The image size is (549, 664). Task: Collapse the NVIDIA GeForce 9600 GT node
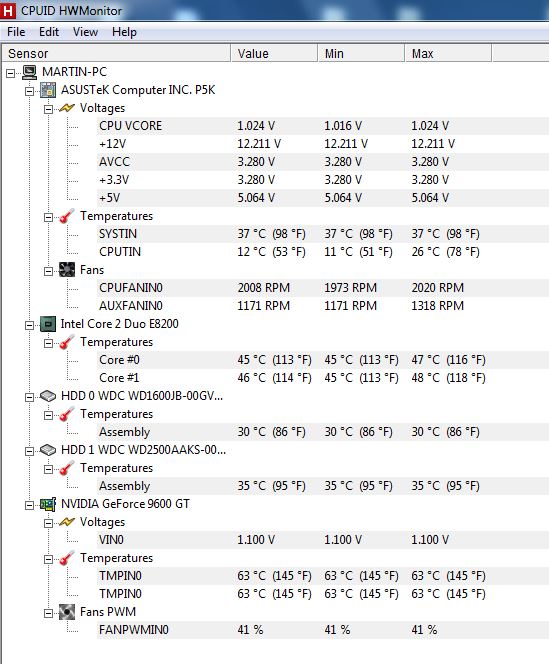coord(29,506)
